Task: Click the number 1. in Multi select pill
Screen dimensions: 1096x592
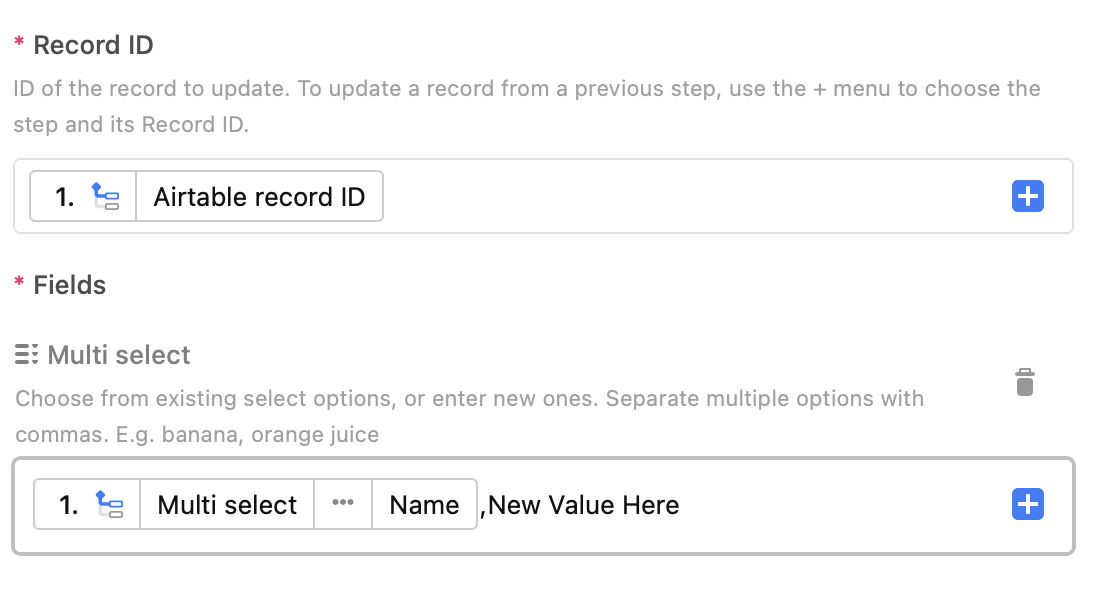Action: point(68,505)
